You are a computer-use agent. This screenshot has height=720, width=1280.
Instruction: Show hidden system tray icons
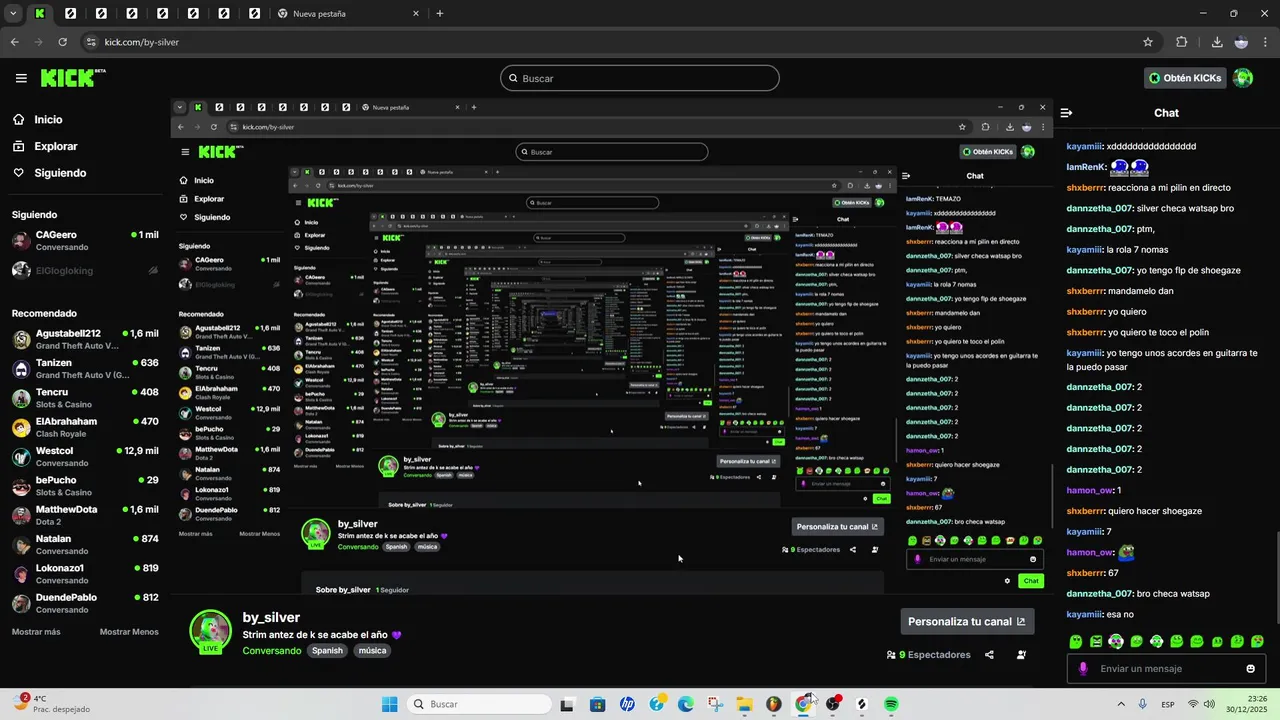click(x=1120, y=704)
